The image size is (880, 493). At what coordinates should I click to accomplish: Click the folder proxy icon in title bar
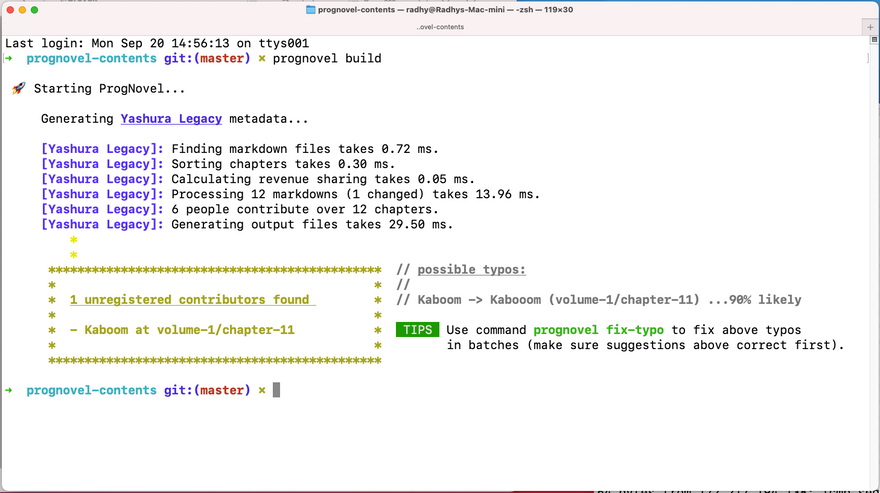[310, 9]
